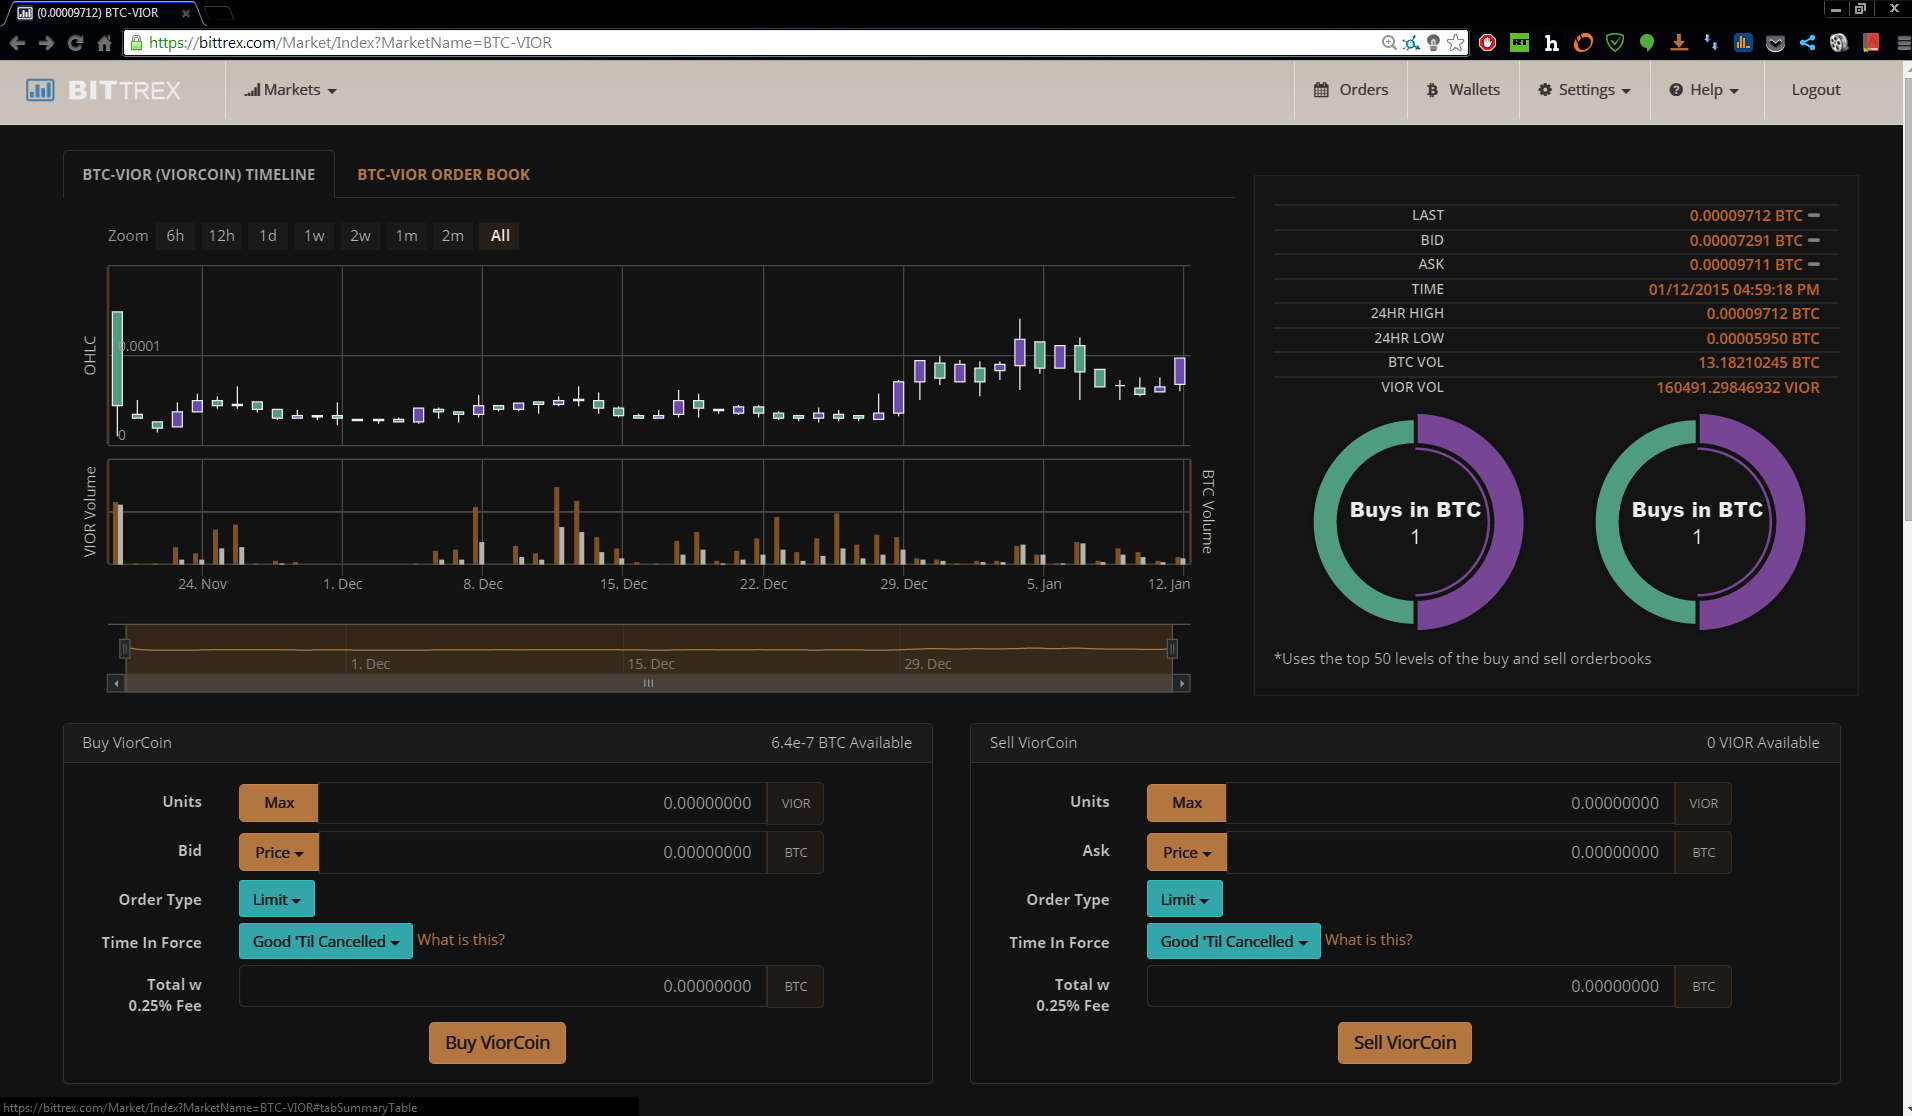Set chart zoom to All
The height and width of the screenshot is (1116, 1912).
pos(500,236)
